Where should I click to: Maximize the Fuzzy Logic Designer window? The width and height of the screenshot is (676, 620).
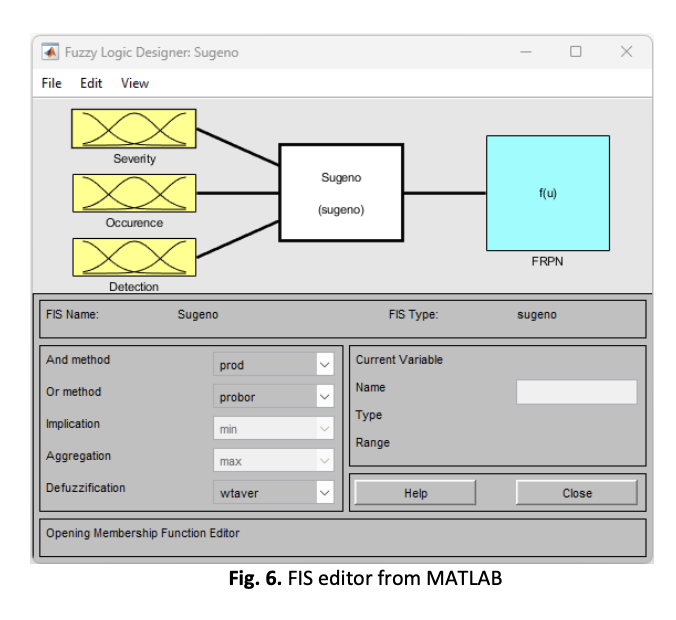click(576, 52)
